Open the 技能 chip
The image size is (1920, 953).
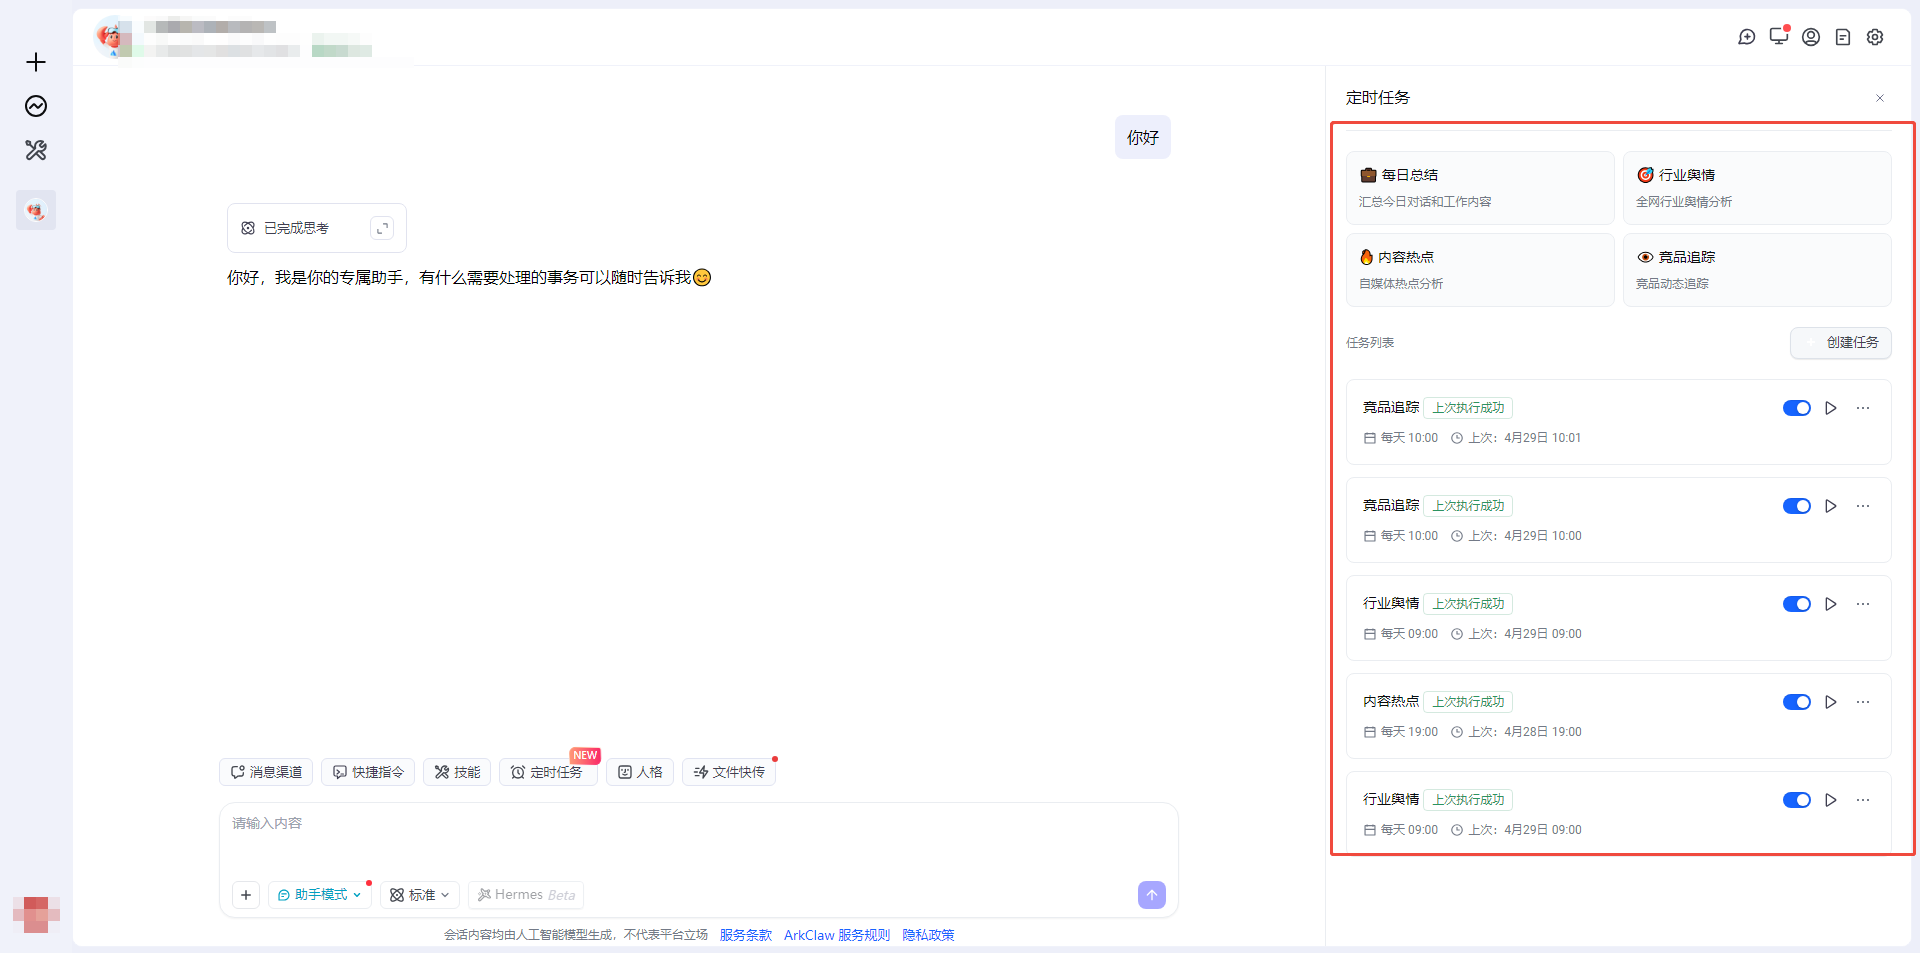point(457,772)
